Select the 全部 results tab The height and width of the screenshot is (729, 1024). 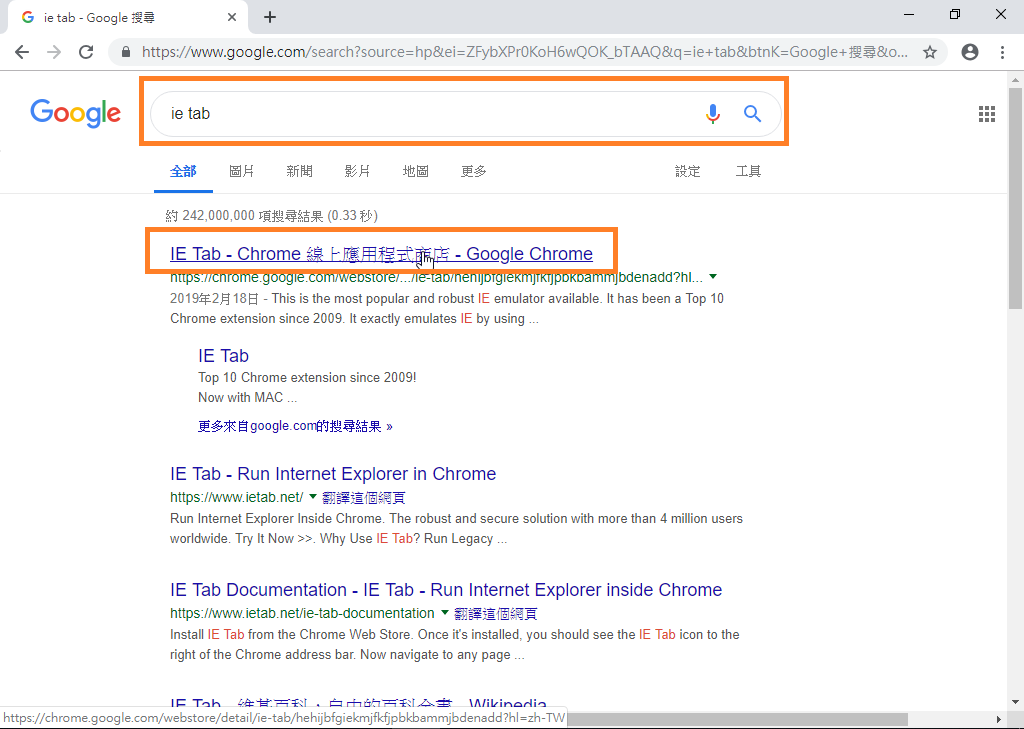184,171
